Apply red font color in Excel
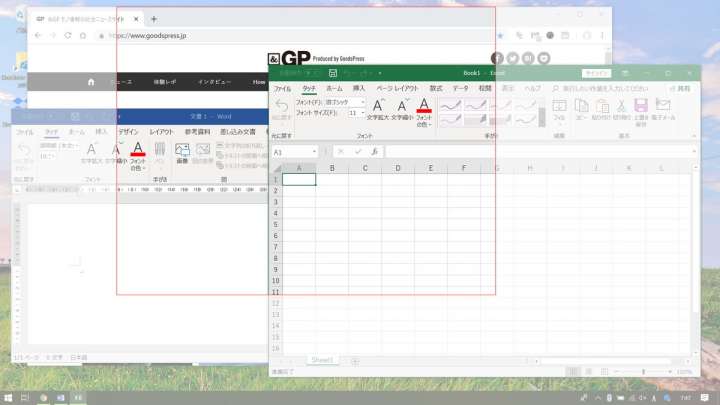The width and height of the screenshot is (720, 405). point(424,106)
